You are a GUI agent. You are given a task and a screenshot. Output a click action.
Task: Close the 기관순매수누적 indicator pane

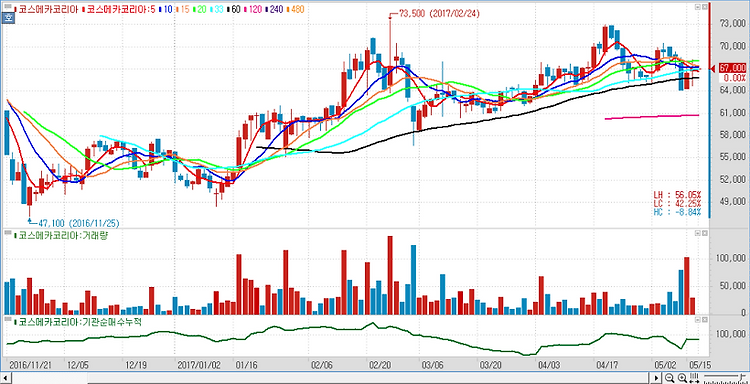pyautogui.click(x=705, y=319)
